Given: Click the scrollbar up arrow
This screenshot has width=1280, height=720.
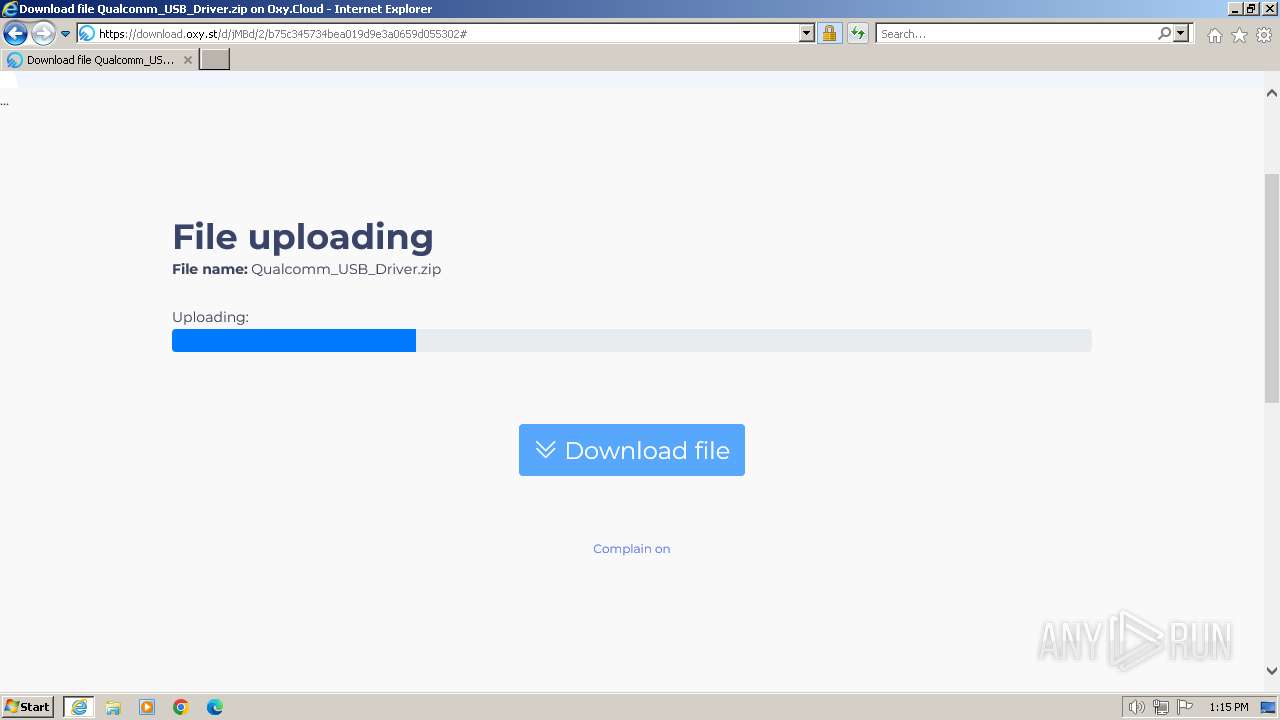Looking at the screenshot, I should (1272, 93).
